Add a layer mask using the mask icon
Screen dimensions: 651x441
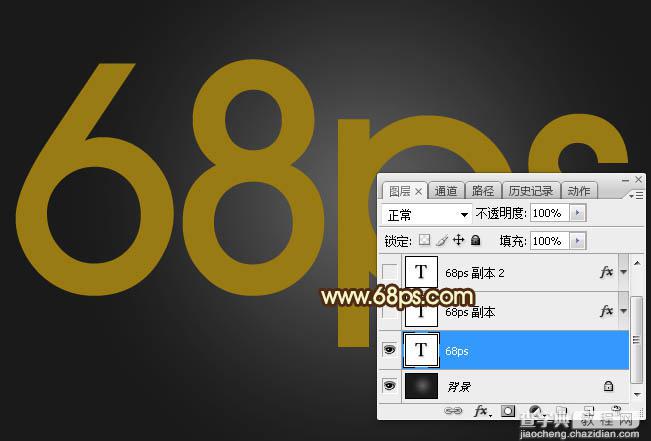tap(508, 411)
